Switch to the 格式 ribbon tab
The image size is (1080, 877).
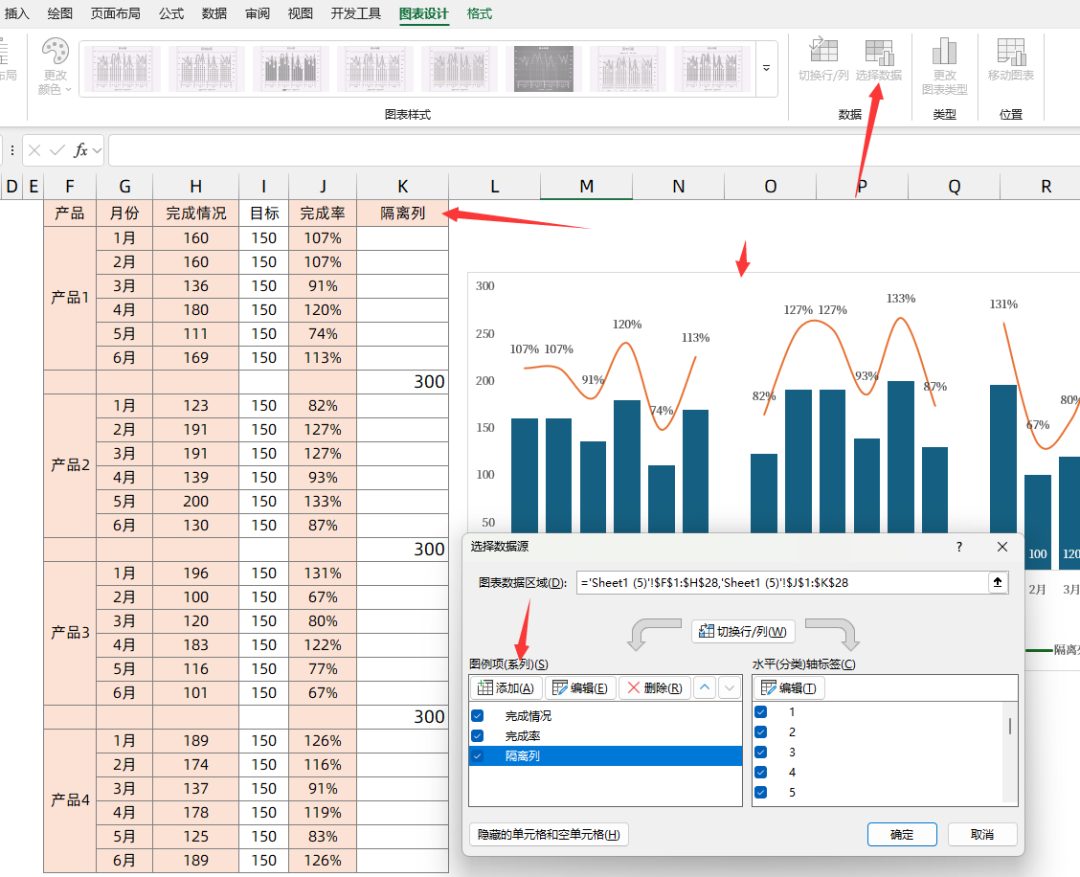point(479,14)
